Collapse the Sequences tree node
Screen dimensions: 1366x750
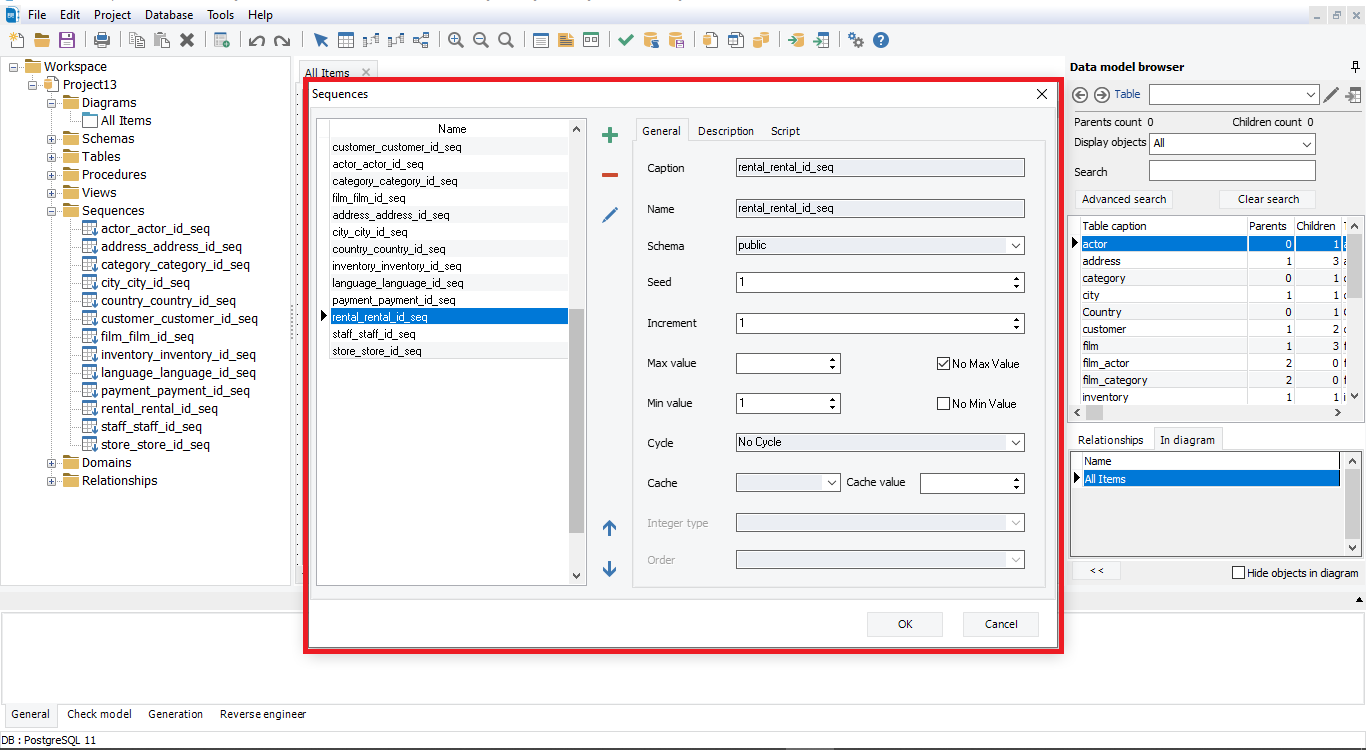pyautogui.click(x=51, y=210)
